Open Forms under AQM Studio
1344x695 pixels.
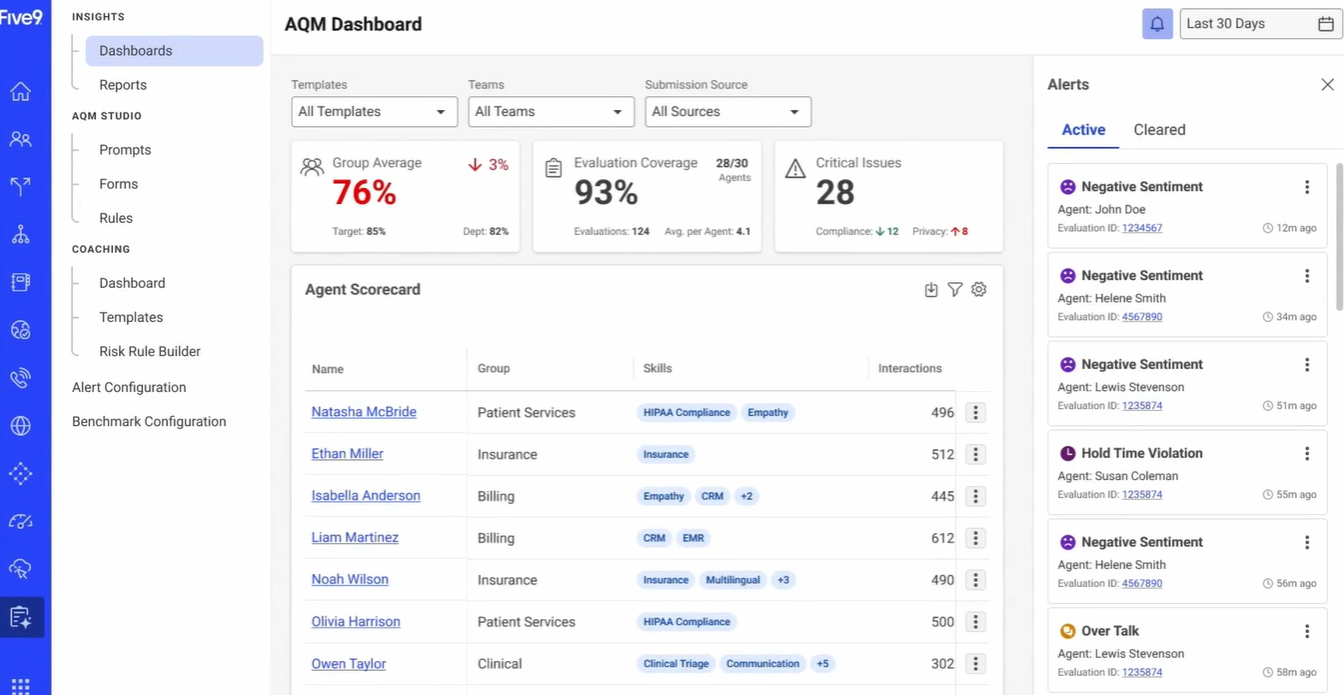(118, 184)
